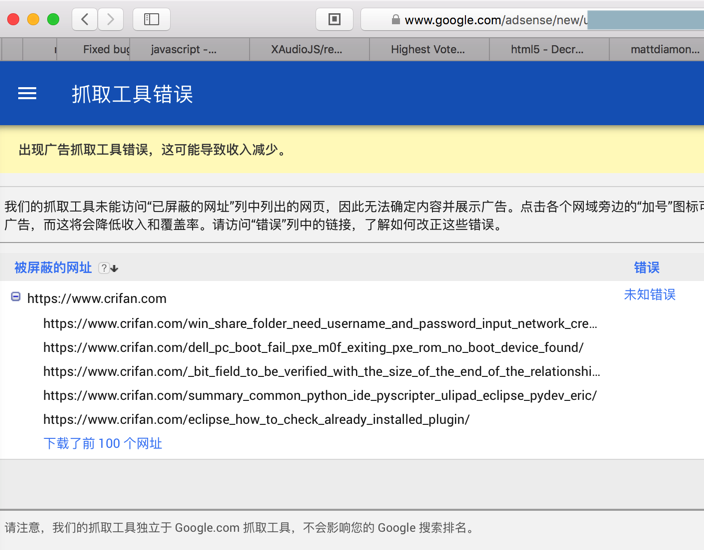Click the eclipse_how_to_check_already_installed_plugin URL row
The width and height of the screenshot is (704, 550).
pos(256,419)
